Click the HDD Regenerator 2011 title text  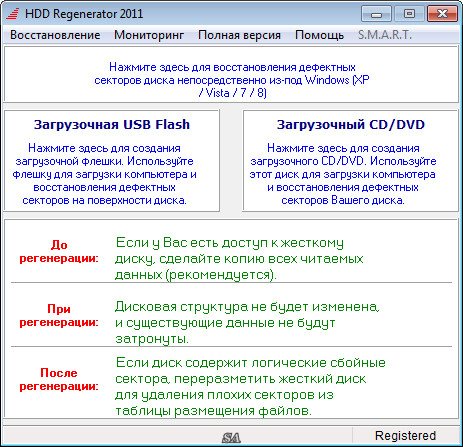84,14
